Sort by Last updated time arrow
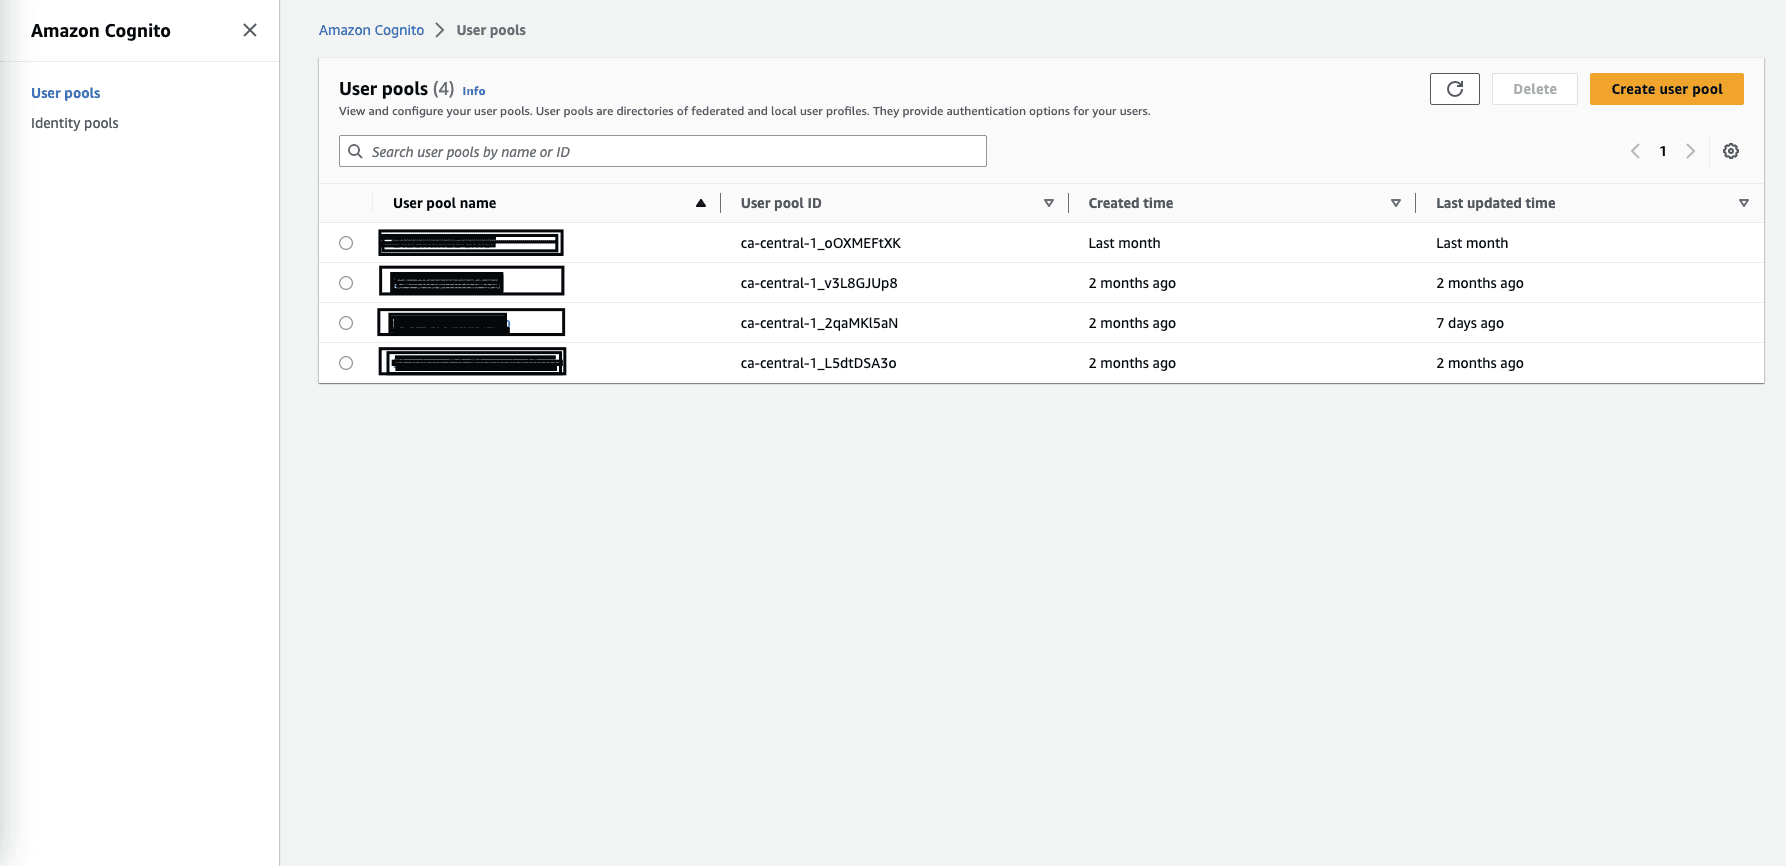 click(1744, 203)
